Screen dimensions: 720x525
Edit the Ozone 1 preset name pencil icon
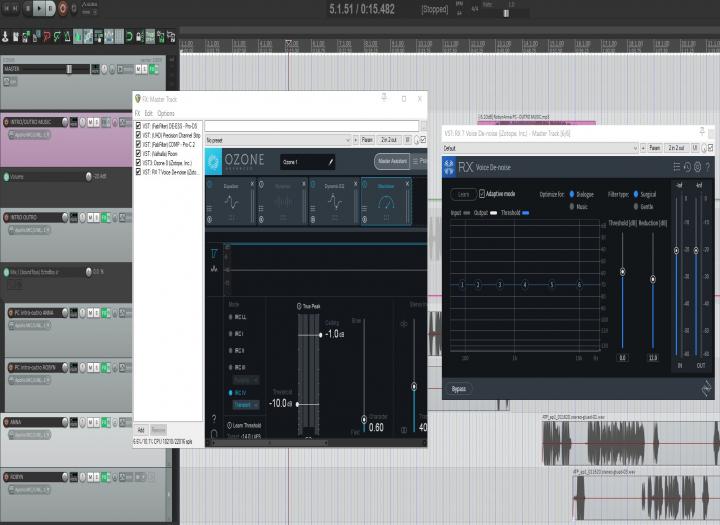[x=331, y=162]
